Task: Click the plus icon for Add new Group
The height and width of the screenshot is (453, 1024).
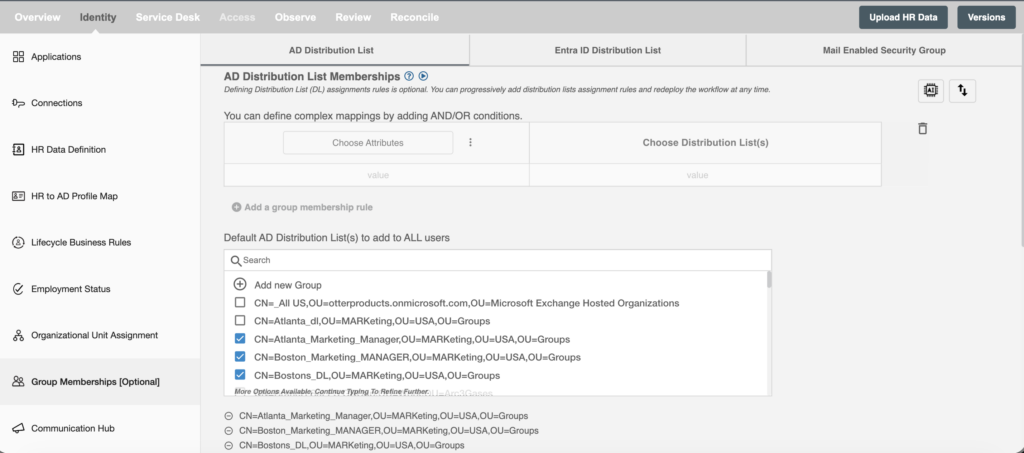Action: (240, 285)
